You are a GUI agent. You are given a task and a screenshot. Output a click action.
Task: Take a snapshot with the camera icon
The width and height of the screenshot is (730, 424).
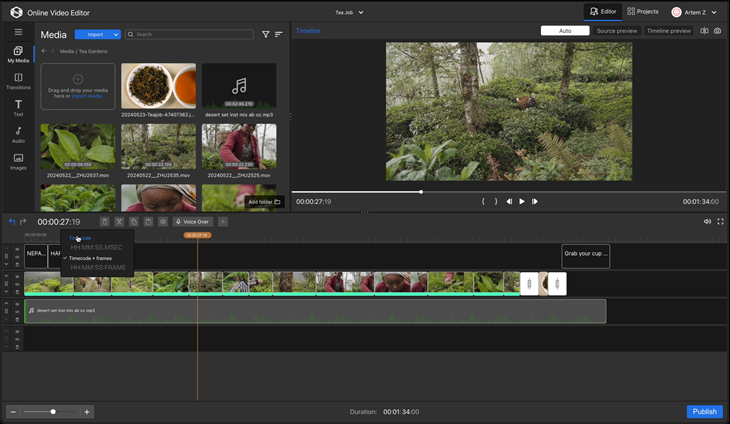[x=717, y=31]
